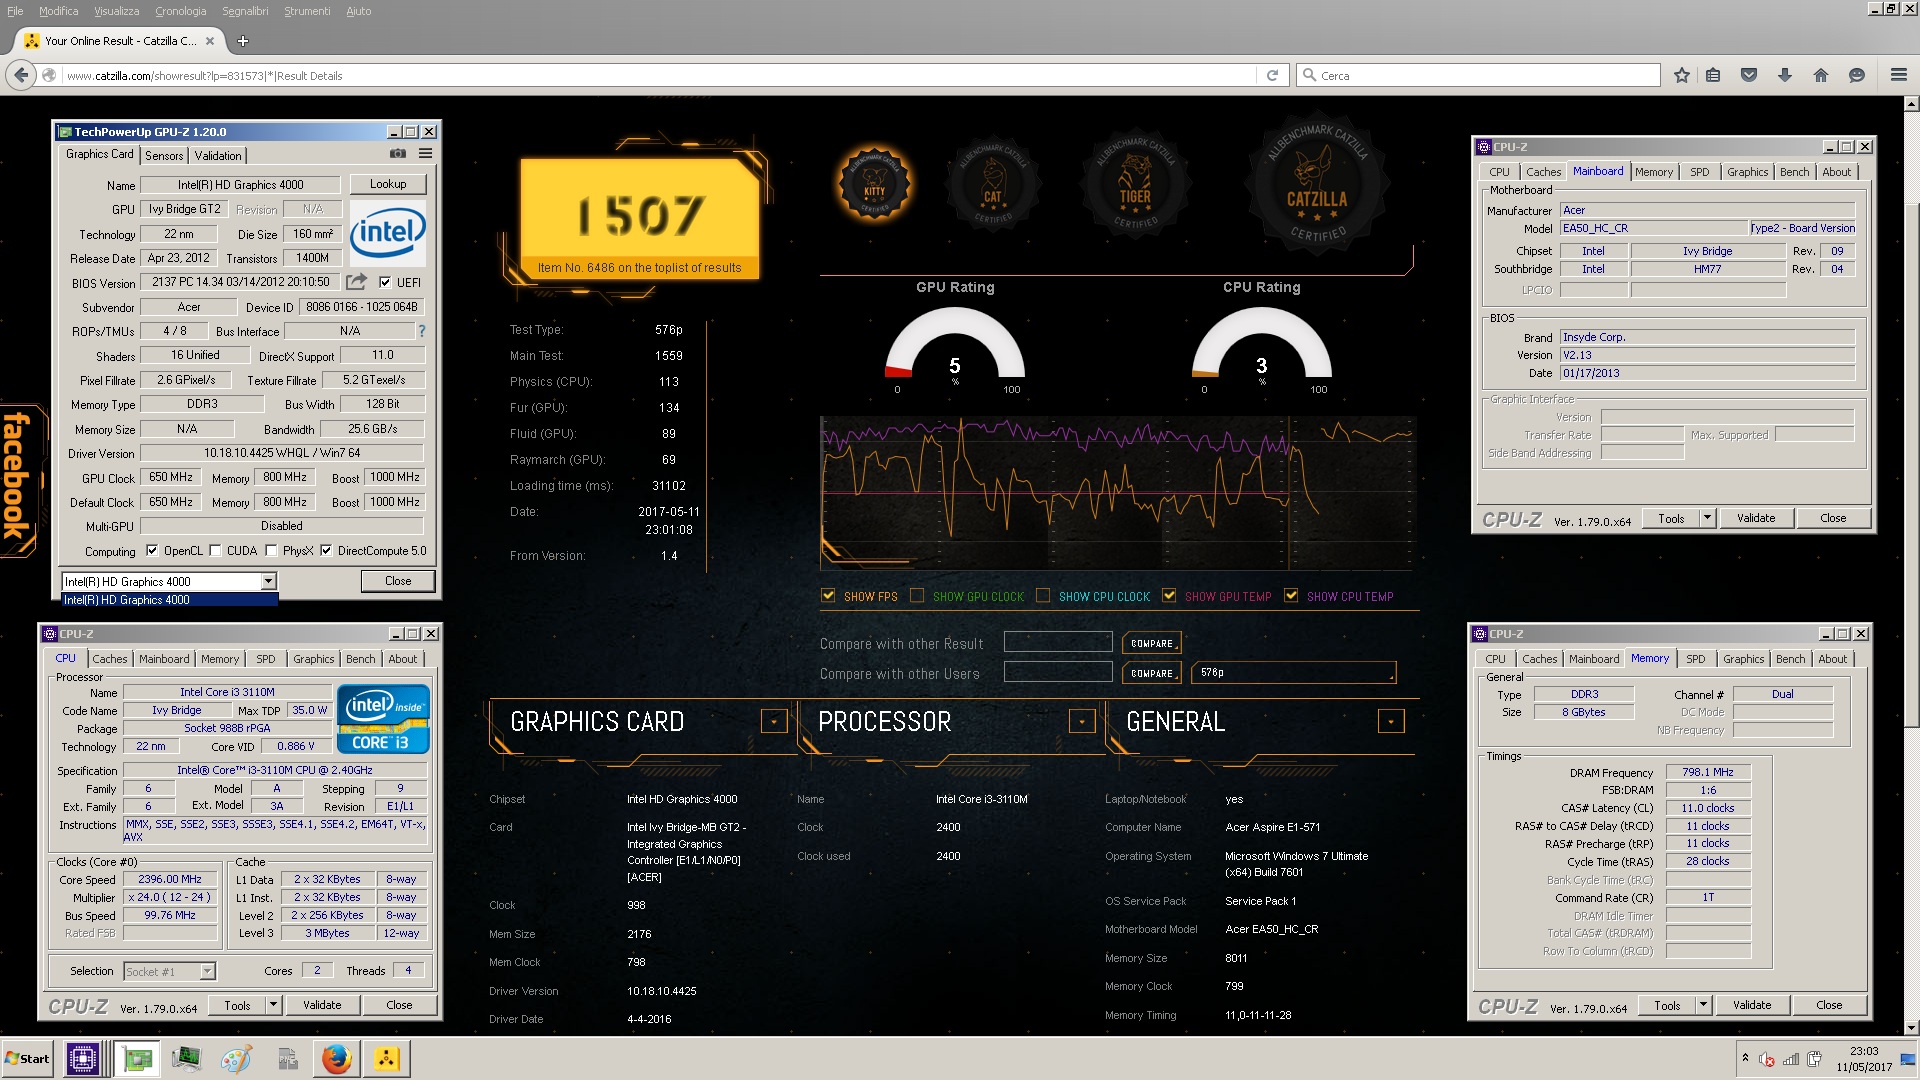Image resolution: width=1920 pixels, height=1080 pixels.
Task: Open the Cronologia menu
Action: (181, 11)
